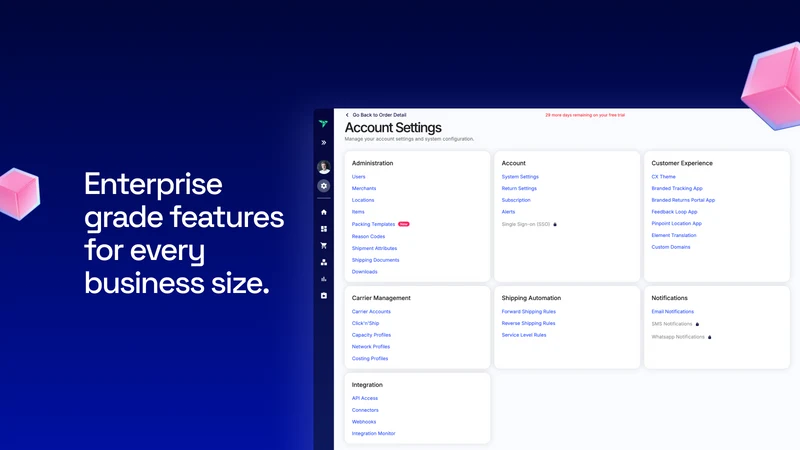Open the Items link
Image resolution: width=800 pixels, height=450 pixels.
[358, 212]
